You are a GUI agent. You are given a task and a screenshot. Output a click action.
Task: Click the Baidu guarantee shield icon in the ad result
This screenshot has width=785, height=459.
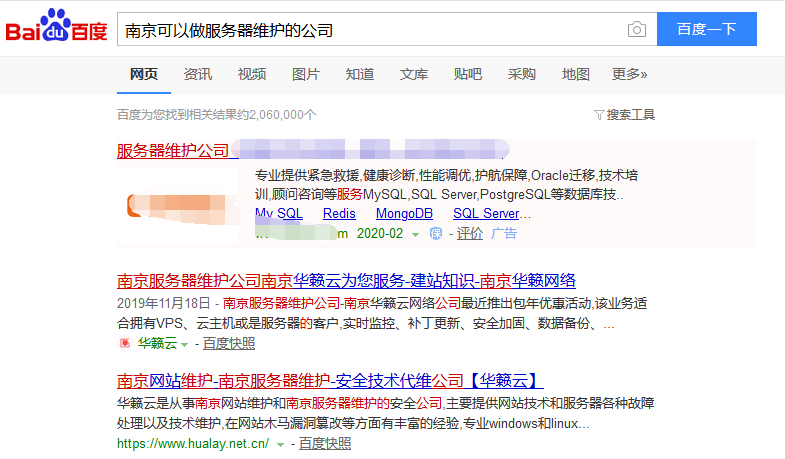click(436, 234)
